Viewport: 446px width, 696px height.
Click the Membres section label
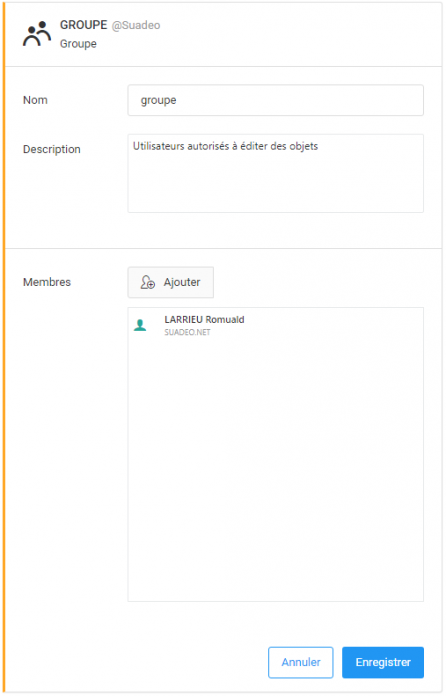coord(47,282)
